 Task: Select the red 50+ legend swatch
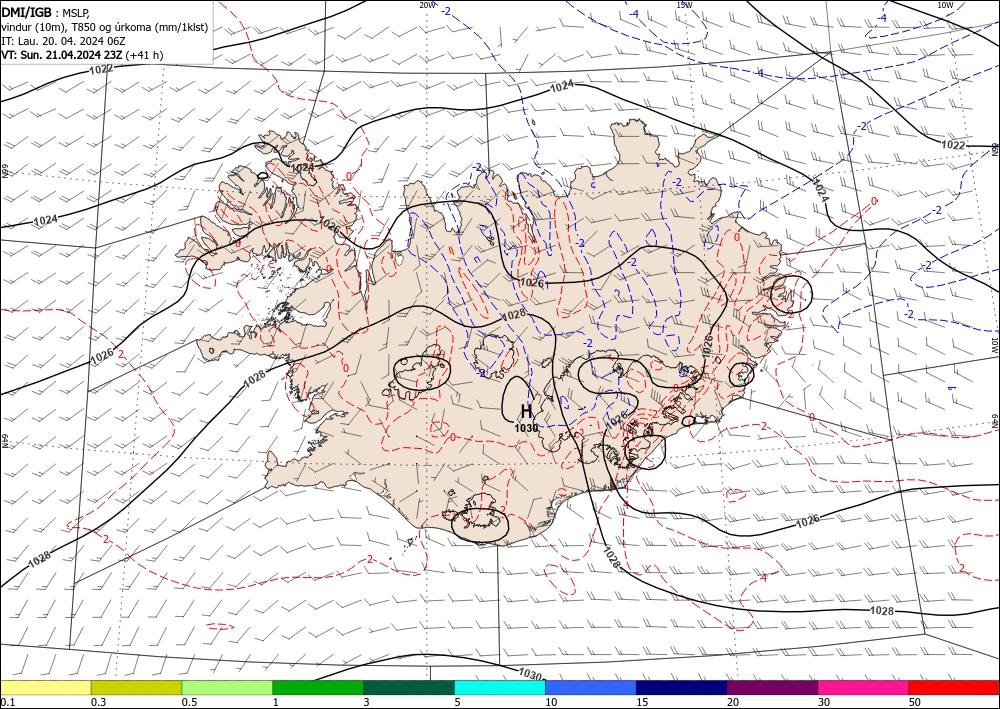(x=954, y=688)
